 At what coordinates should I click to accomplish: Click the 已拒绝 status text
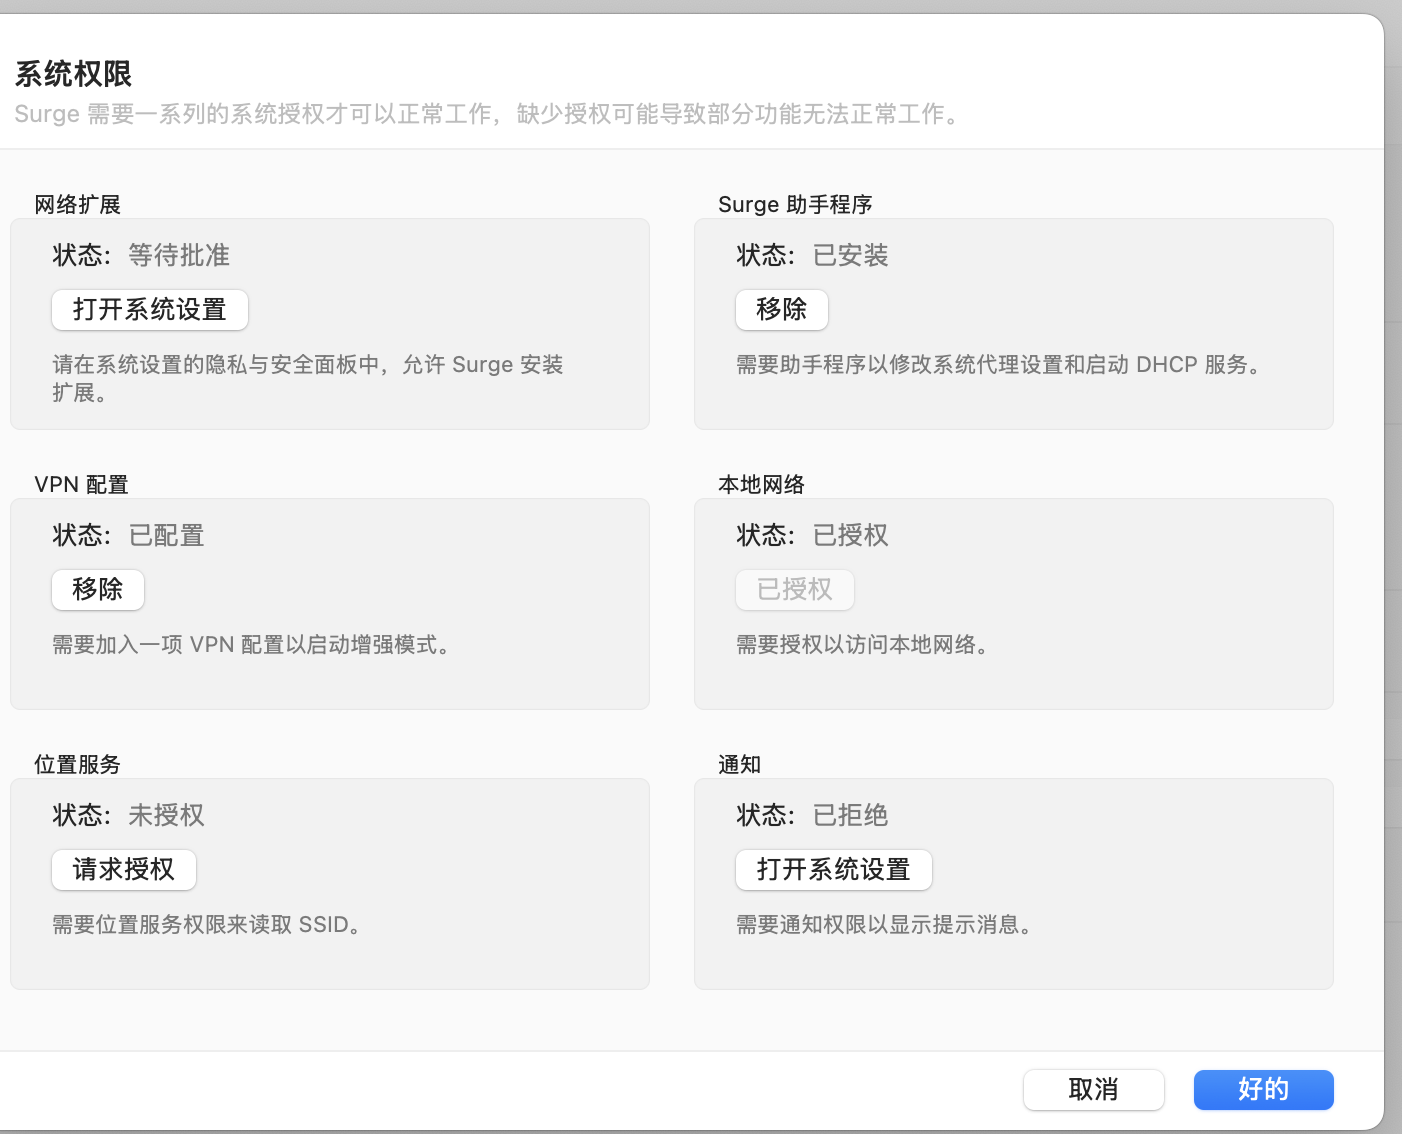pyautogui.click(x=851, y=816)
